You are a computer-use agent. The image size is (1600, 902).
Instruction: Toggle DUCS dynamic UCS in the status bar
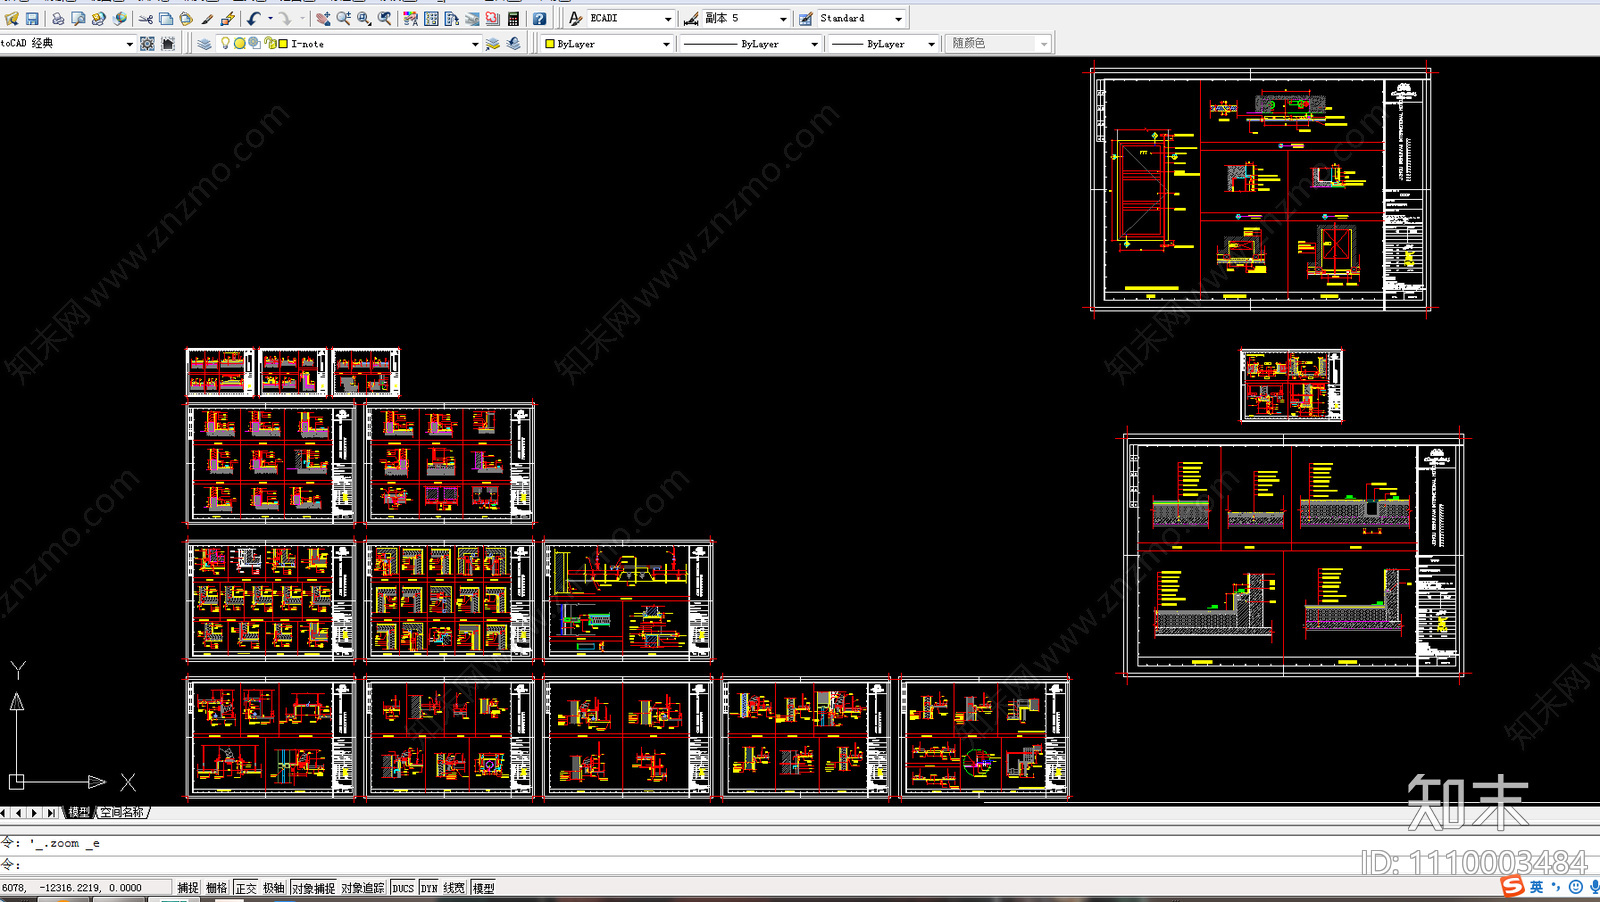coord(403,888)
